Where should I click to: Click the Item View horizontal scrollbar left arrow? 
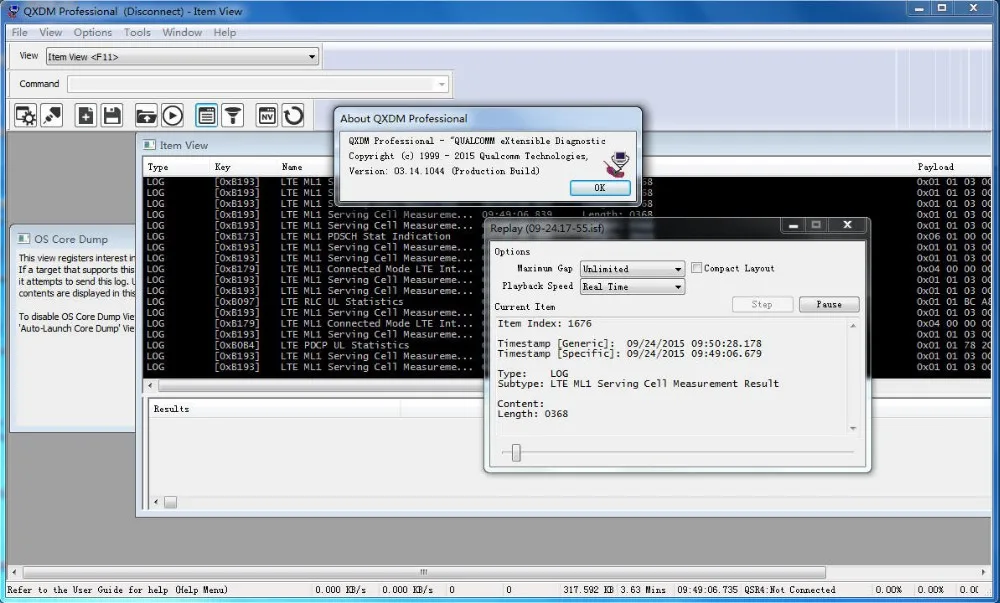(x=151, y=386)
